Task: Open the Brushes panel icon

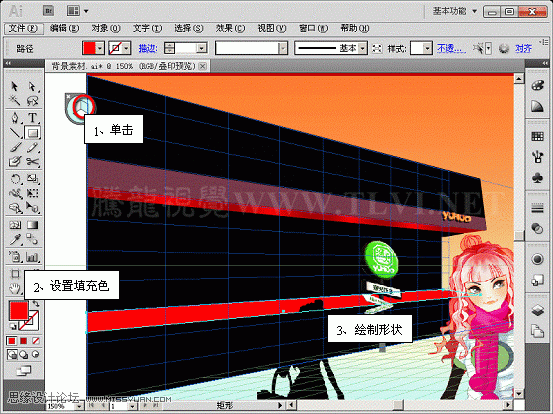Action: coord(537,157)
